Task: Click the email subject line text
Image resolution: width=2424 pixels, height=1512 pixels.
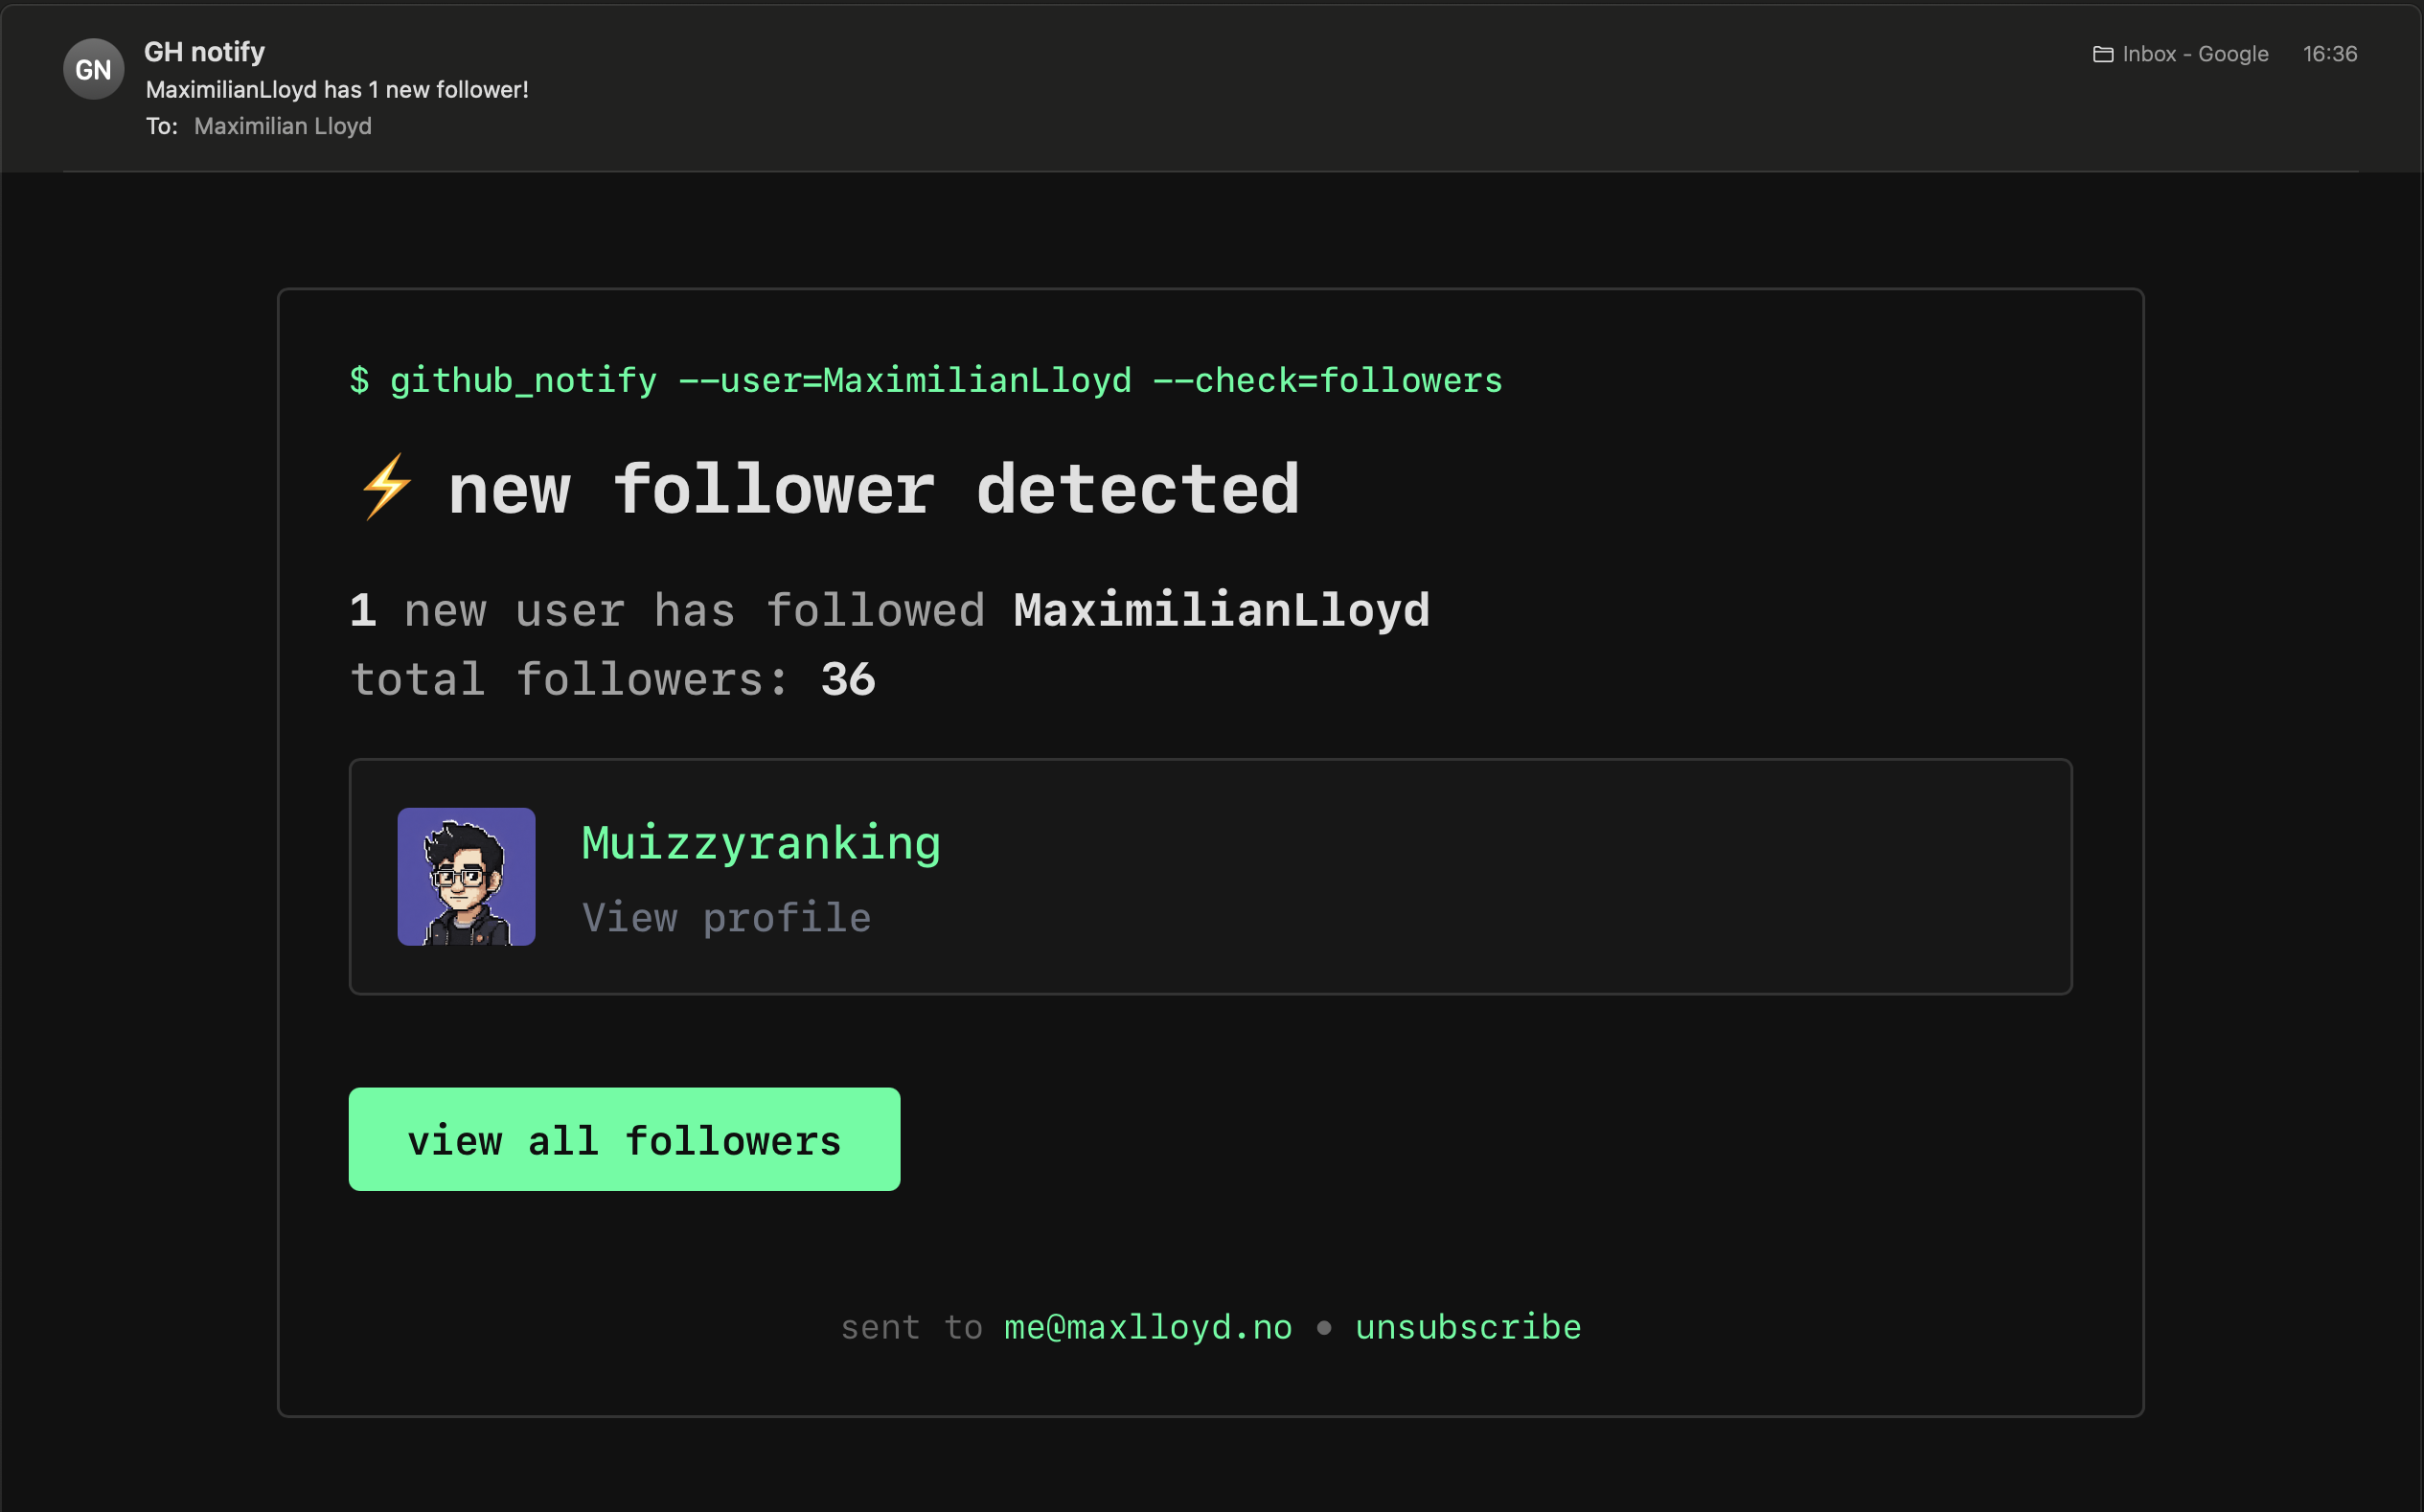Action: point(337,89)
